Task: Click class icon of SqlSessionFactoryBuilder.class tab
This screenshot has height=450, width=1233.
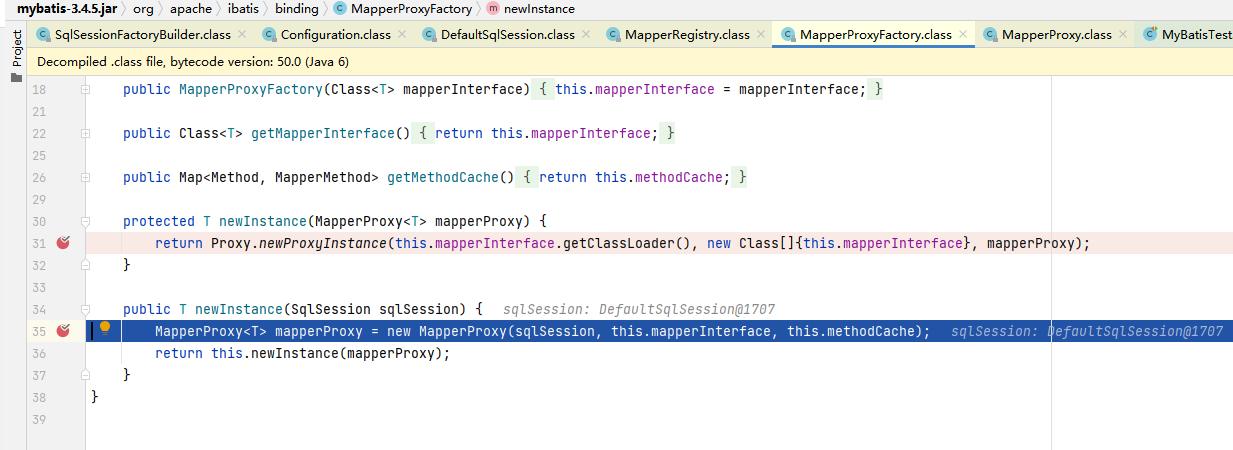Action: 44,34
